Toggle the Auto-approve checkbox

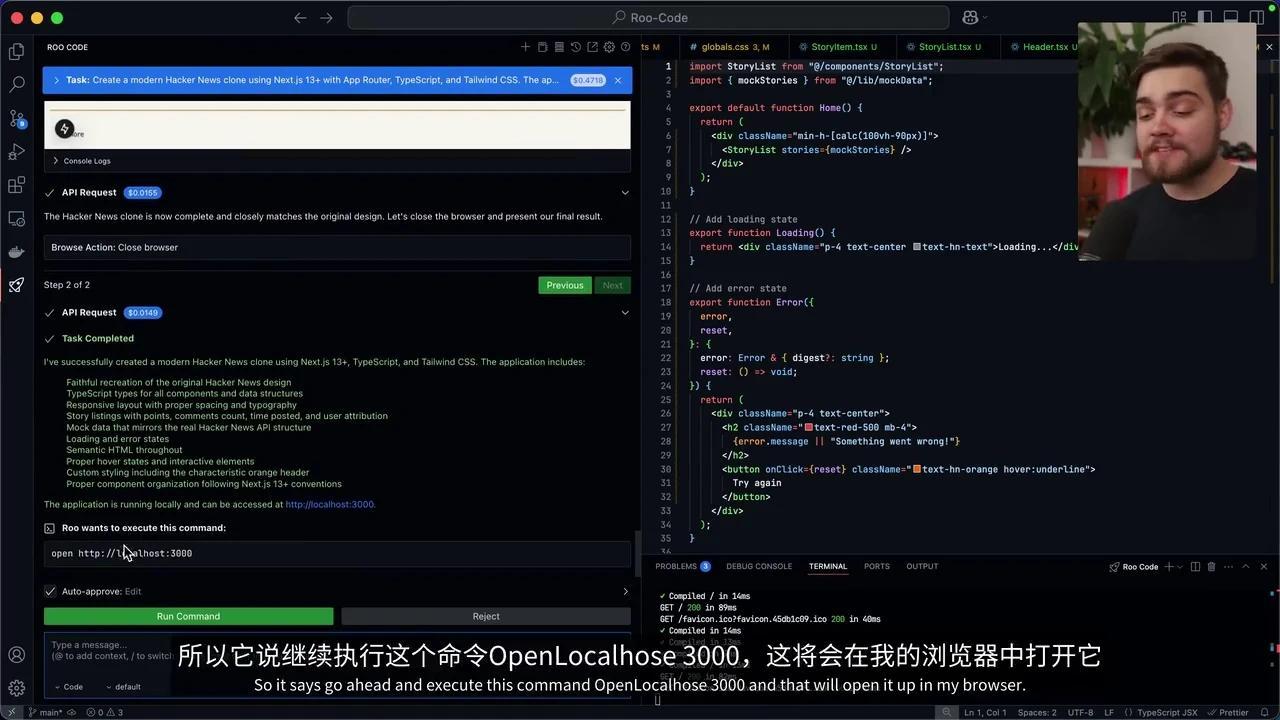[x=50, y=591]
